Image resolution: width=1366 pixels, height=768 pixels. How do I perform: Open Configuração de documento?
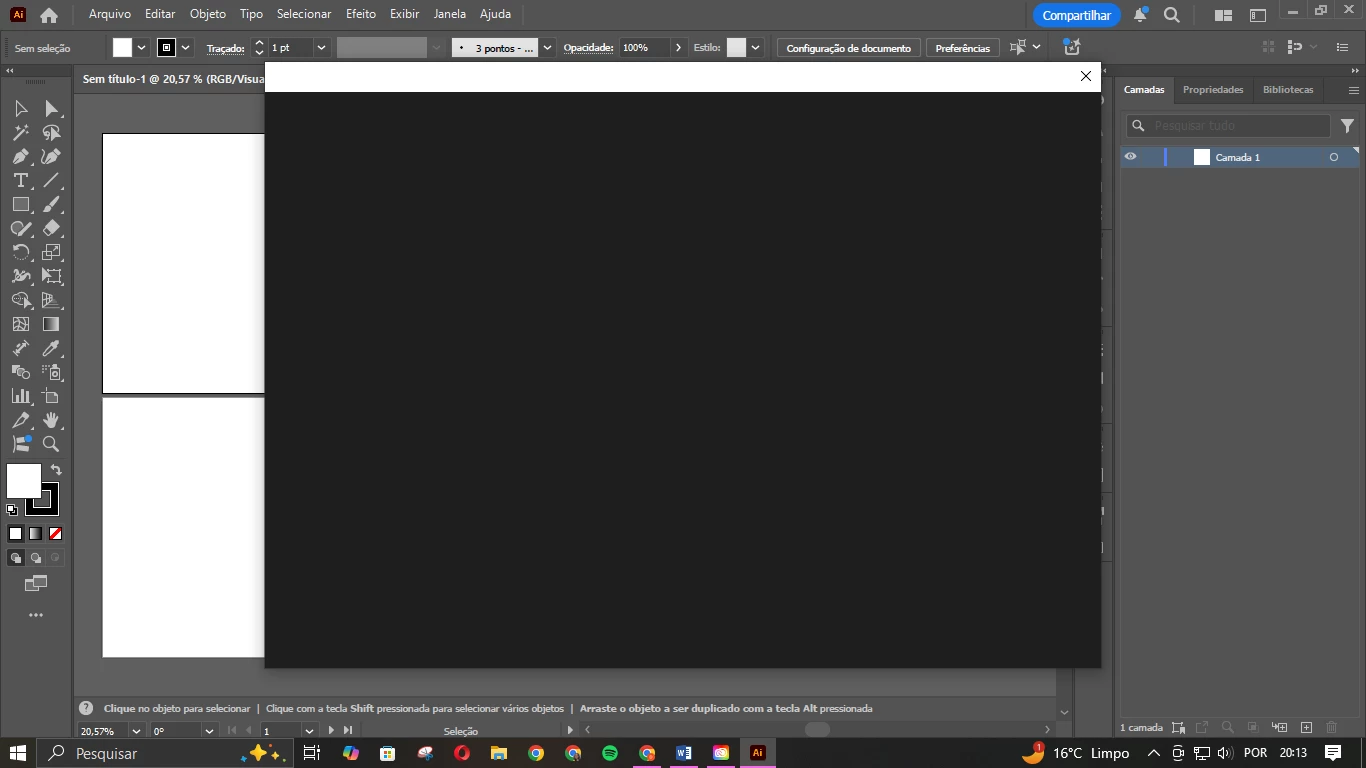pyautogui.click(x=848, y=48)
